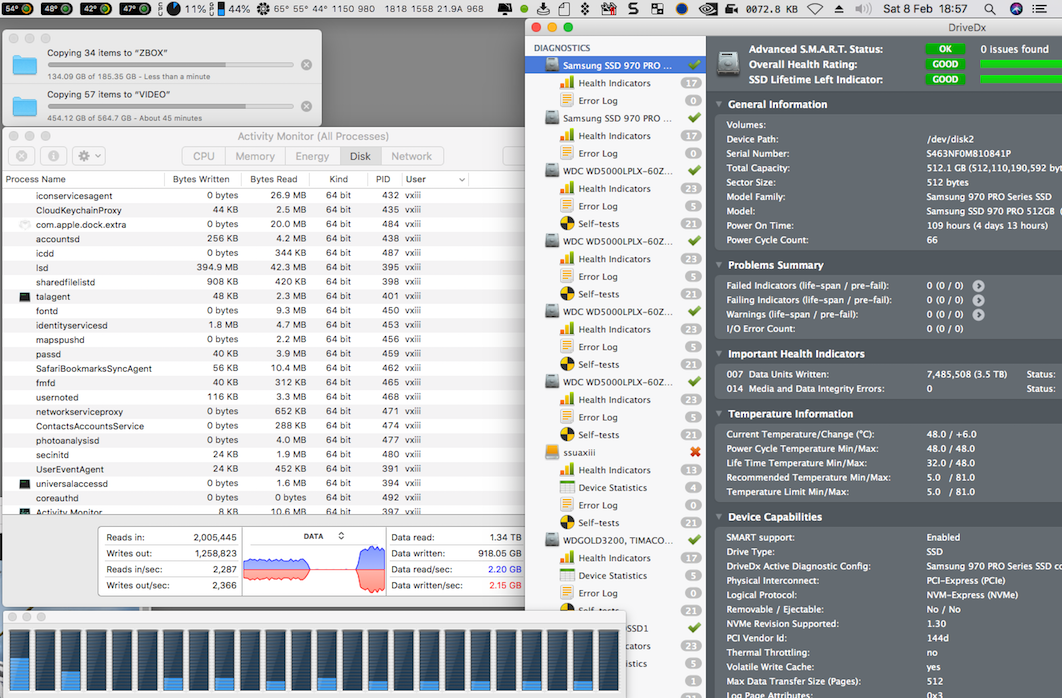This screenshot has width=1062, height=698.
Task: Open Device Statistics under WDGOLD3200
Action: click(x=612, y=575)
